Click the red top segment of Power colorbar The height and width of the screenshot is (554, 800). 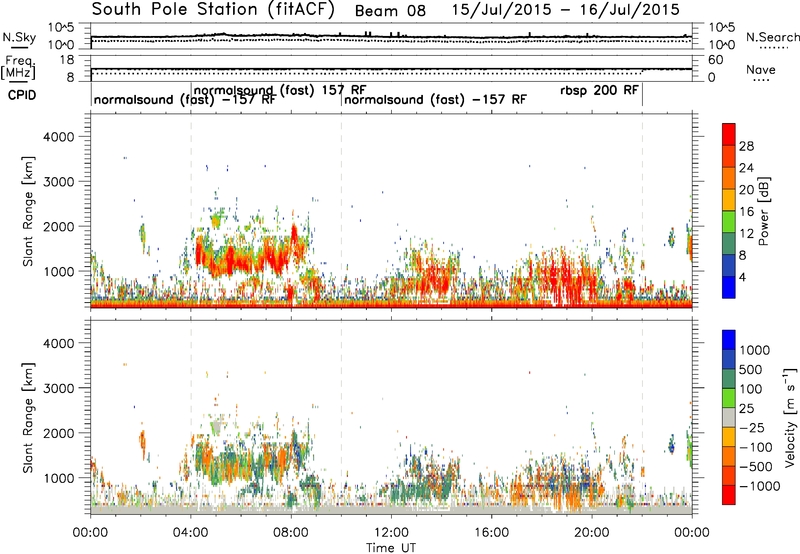click(729, 135)
